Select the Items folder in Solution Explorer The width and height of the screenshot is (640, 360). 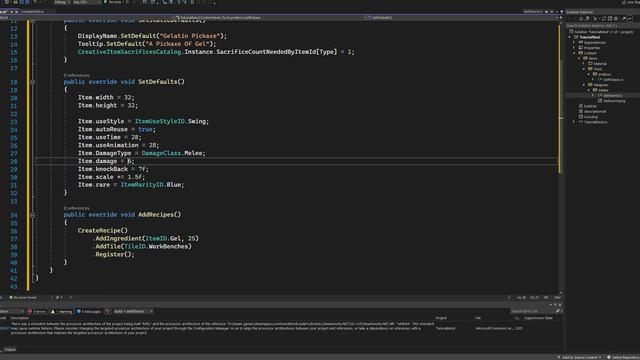pyautogui.click(x=590, y=58)
